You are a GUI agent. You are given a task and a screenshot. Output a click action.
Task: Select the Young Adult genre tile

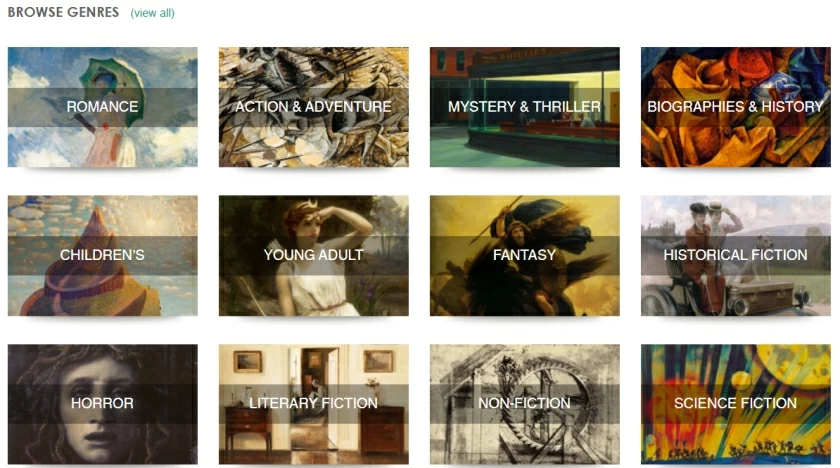pyautogui.click(x=313, y=255)
